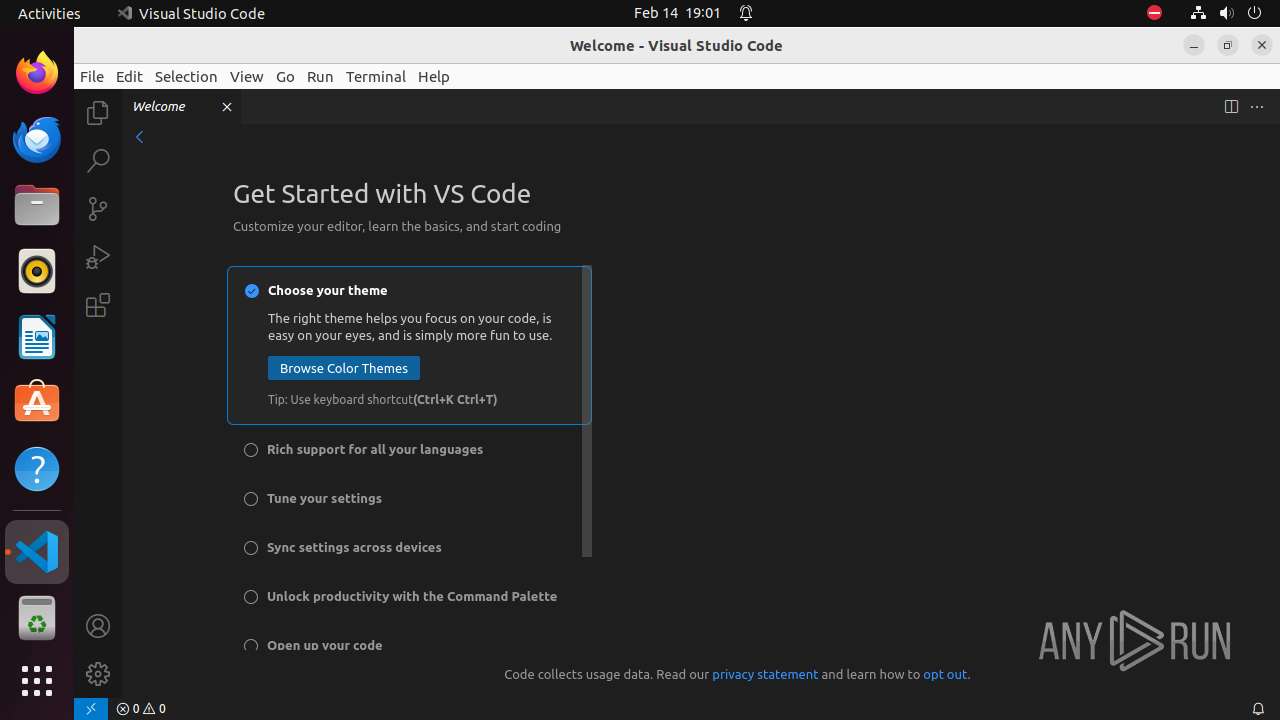Launch Thunderbird Mail from the dock
This screenshot has height=720, width=1280.
pos(37,139)
